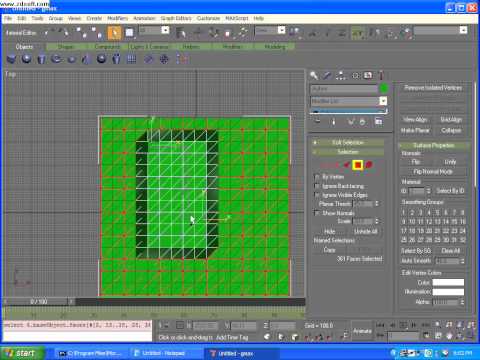Open the Customize menu
Viewport: 480px width, 360px height.
(208, 18)
